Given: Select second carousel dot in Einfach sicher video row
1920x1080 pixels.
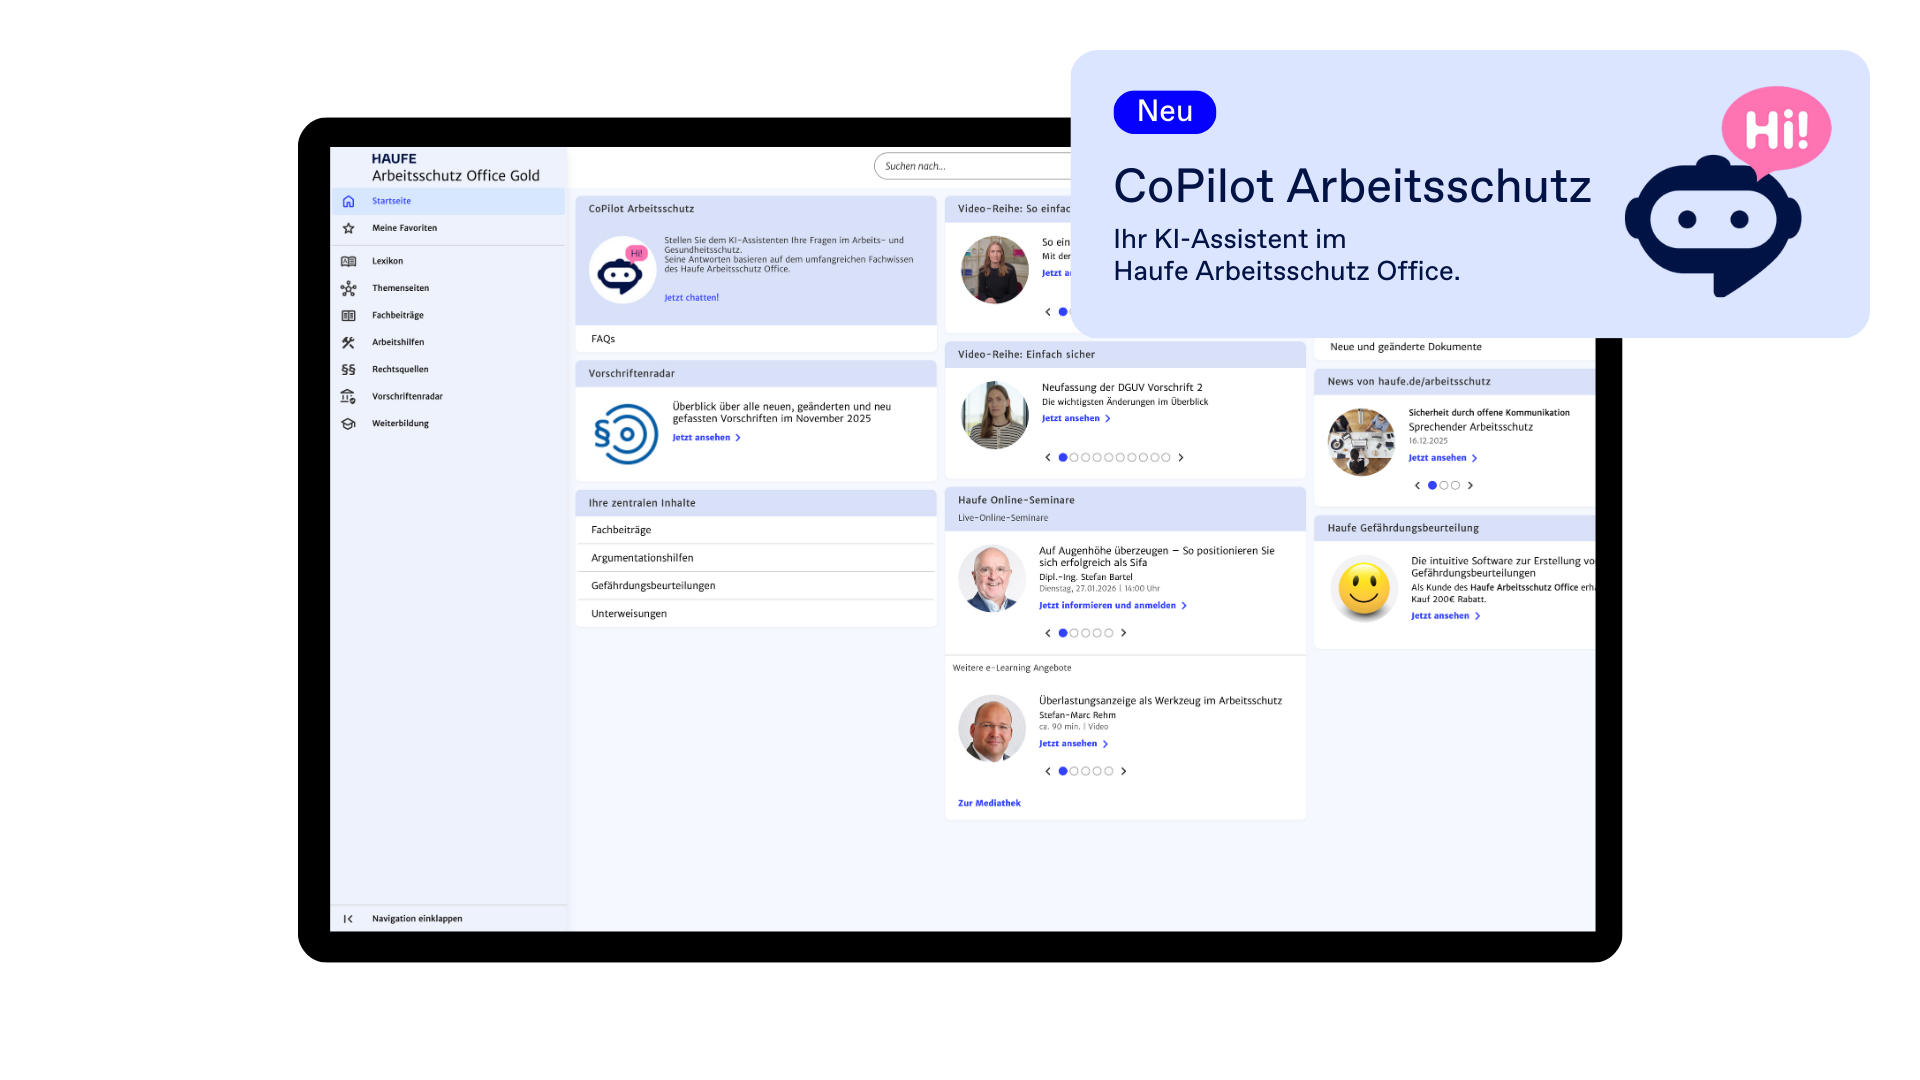Looking at the screenshot, I should click(1074, 457).
